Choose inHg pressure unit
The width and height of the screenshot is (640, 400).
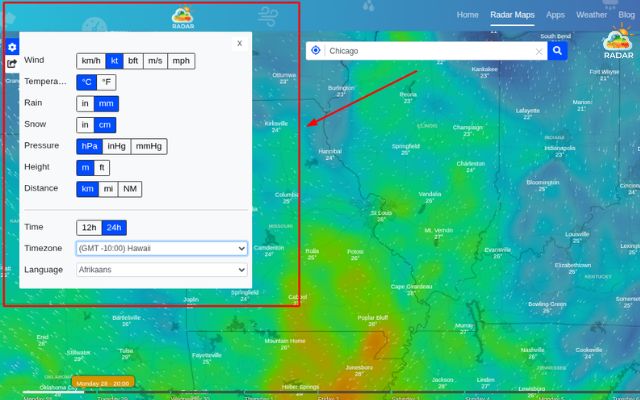(x=116, y=146)
